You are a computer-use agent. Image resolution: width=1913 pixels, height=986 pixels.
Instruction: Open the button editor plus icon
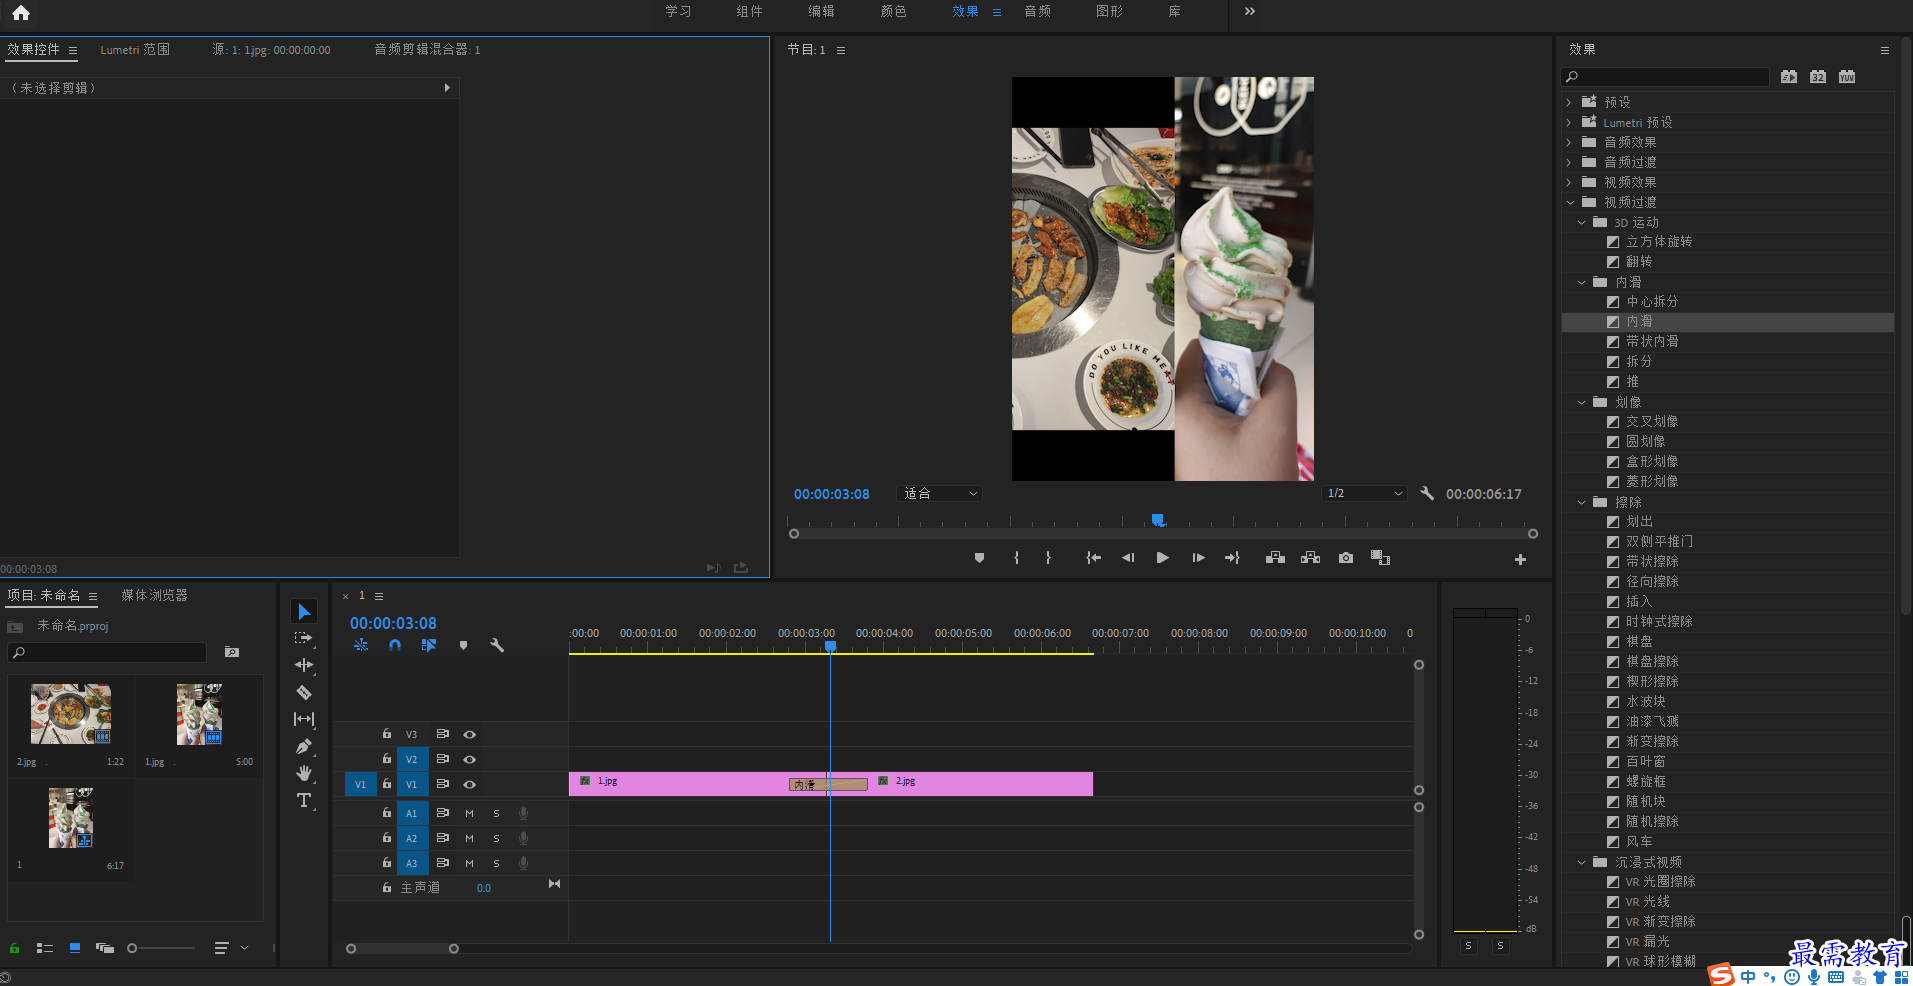coord(1520,560)
